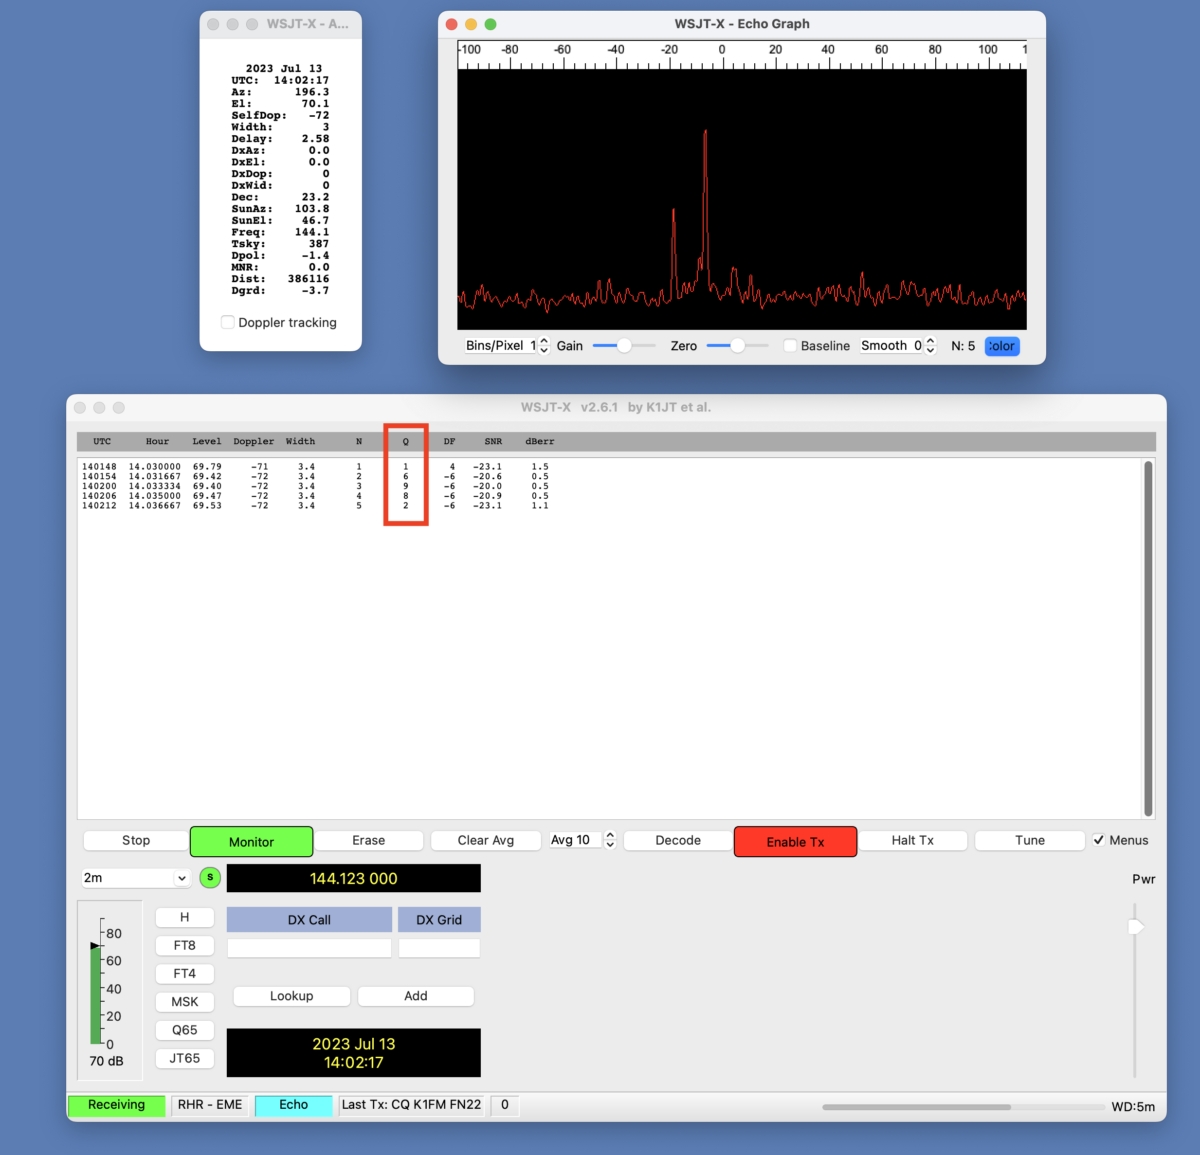Open the 2m band selector dropdown

(x=135, y=877)
